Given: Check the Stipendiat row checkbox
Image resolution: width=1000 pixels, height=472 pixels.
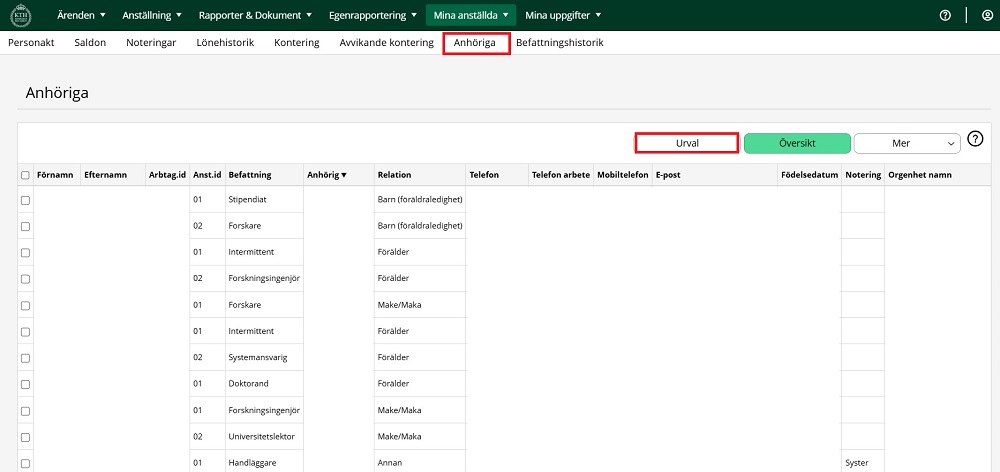Looking at the screenshot, I should (x=25, y=200).
